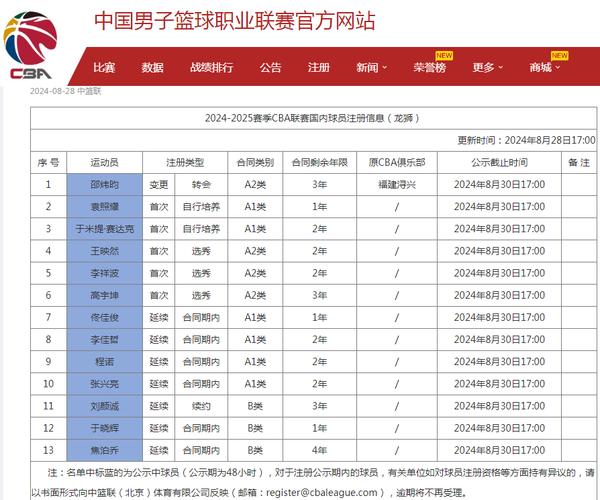Click the 变更 cell in row 1
The image size is (600, 500).
tap(159, 185)
